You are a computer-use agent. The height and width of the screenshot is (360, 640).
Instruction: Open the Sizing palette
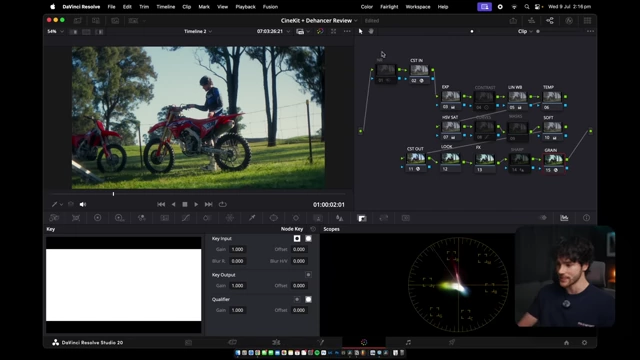(384, 218)
